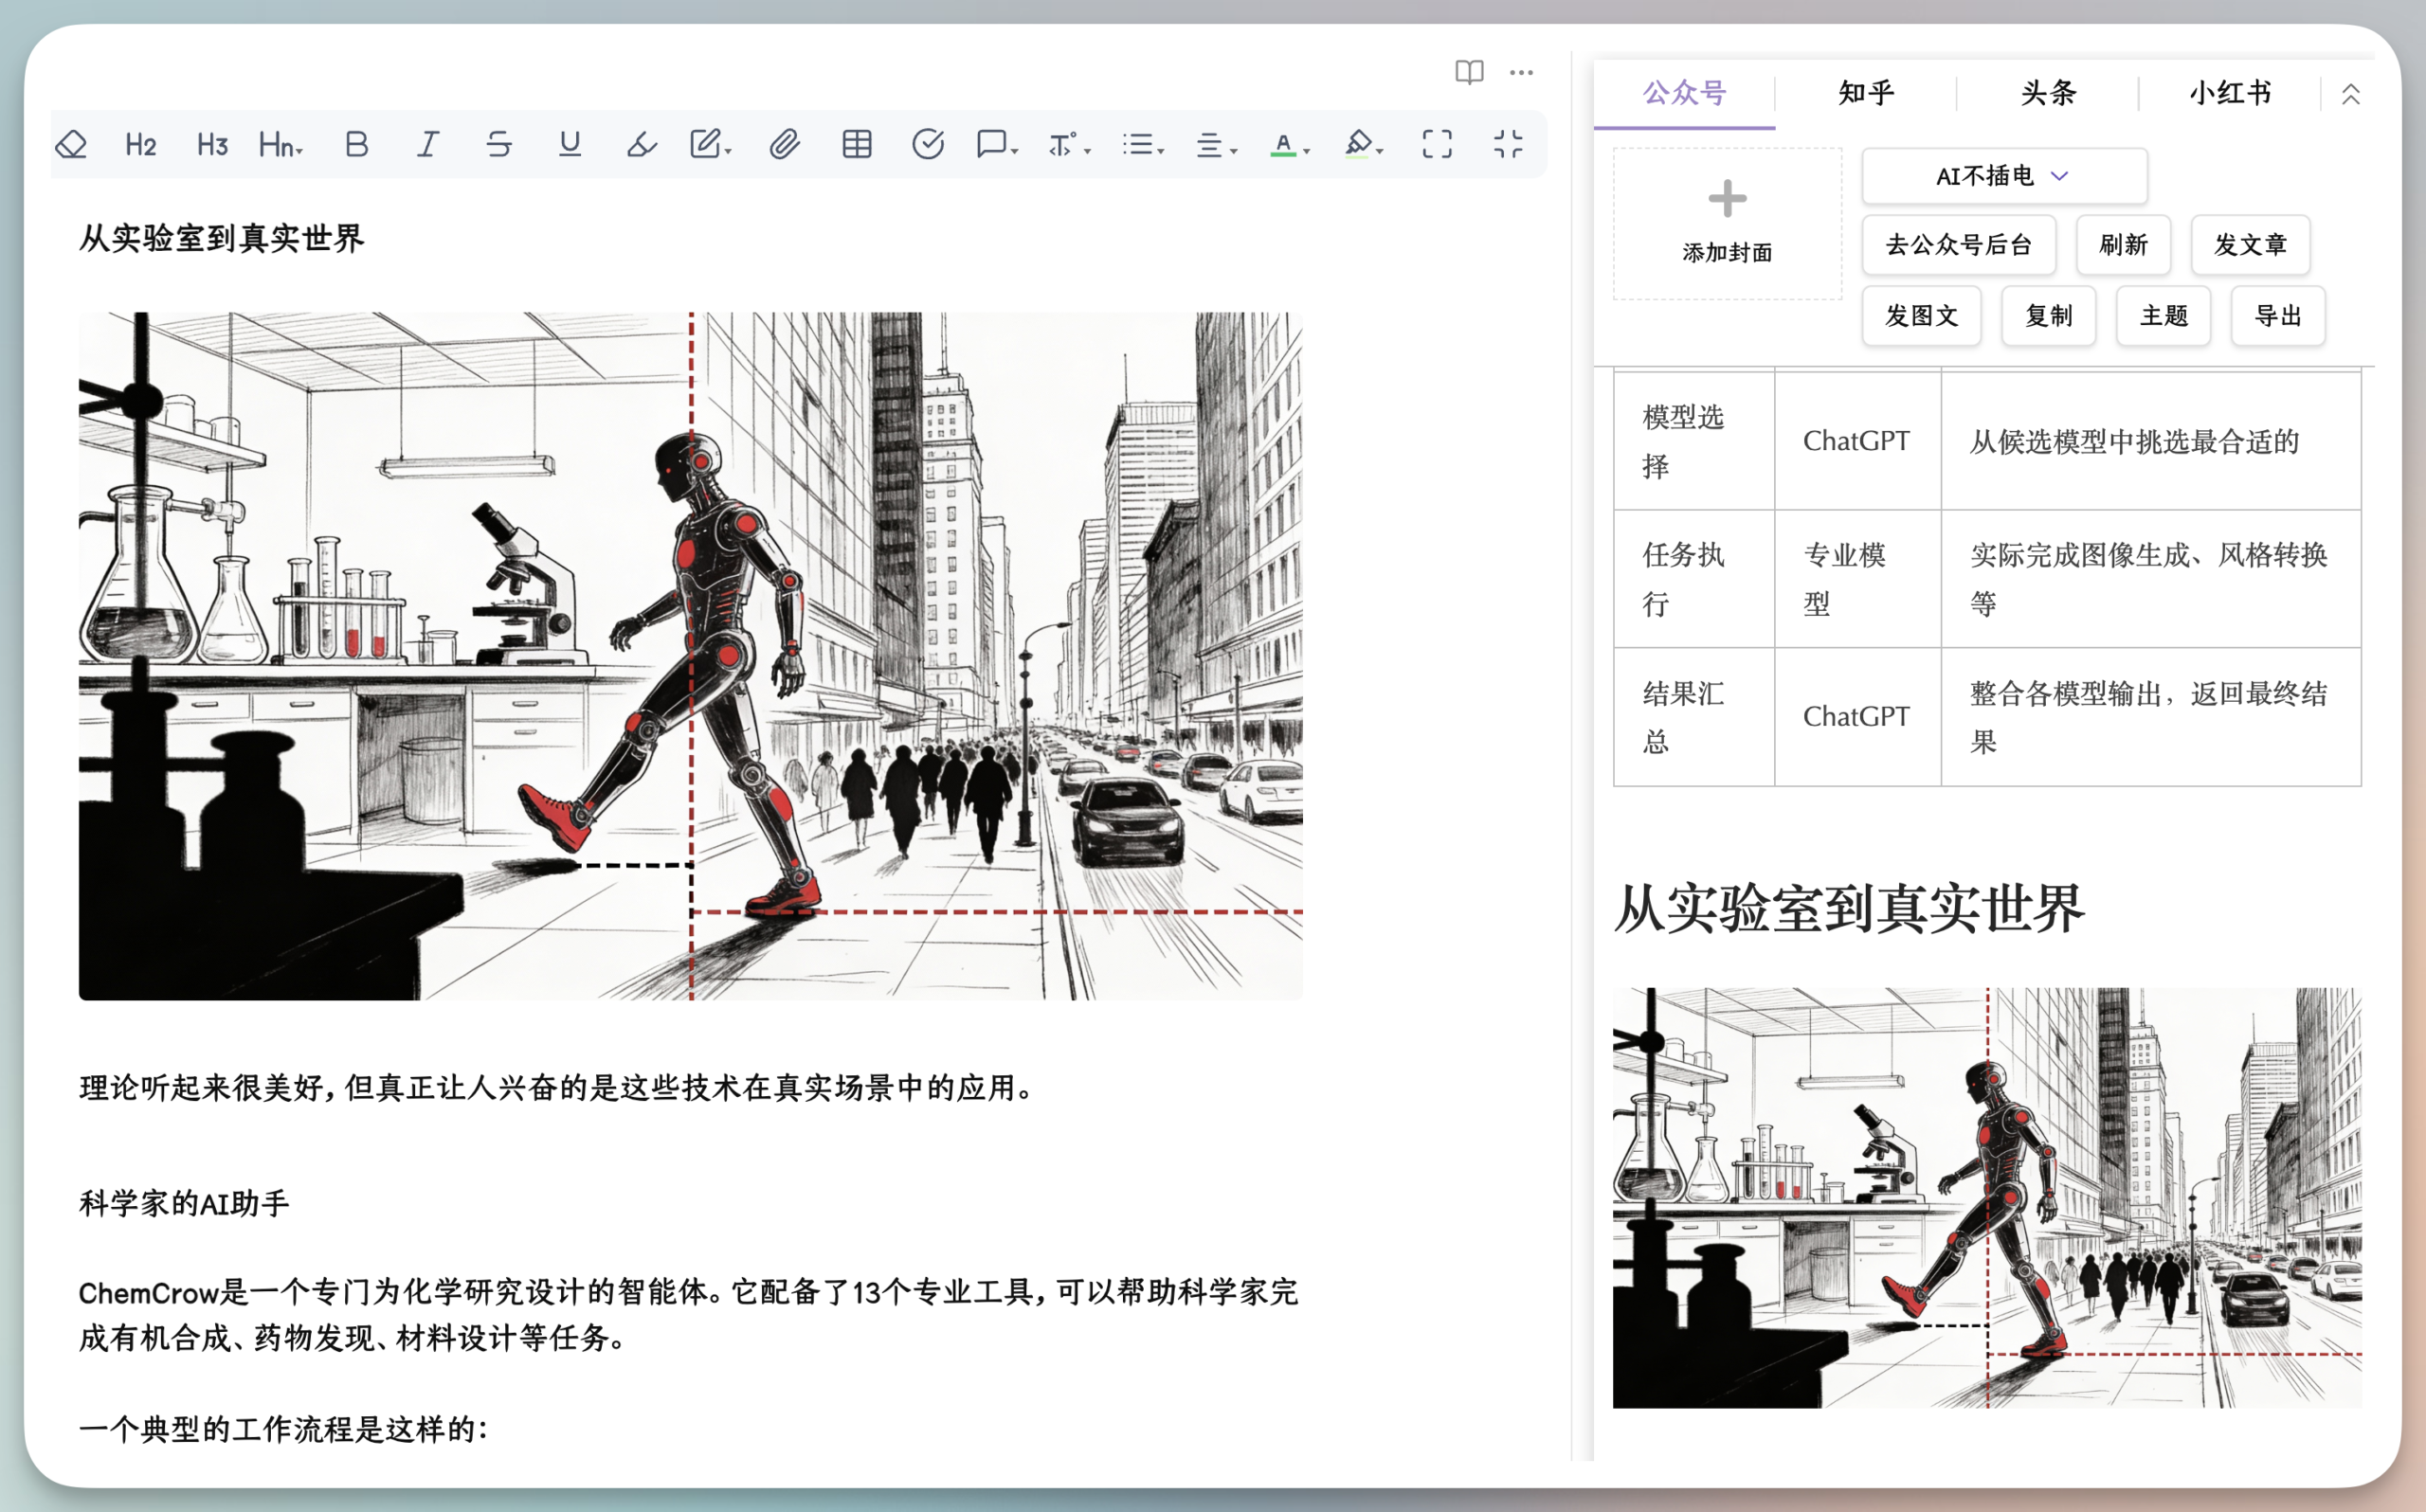Open the Hn heading level dropdown
Image resolution: width=2426 pixels, height=1512 pixels.
pyautogui.click(x=278, y=144)
